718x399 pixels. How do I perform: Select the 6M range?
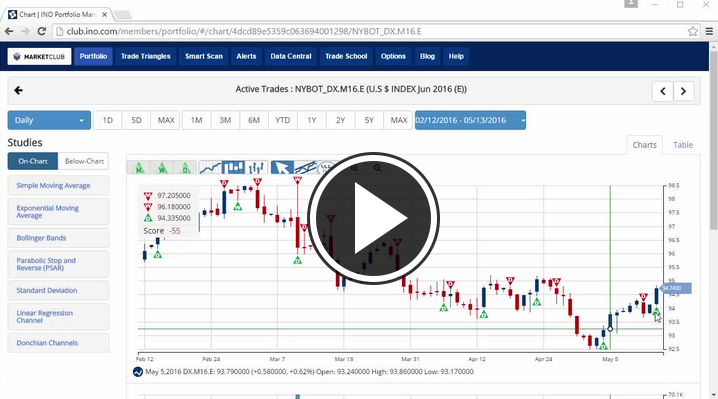coord(254,120)
